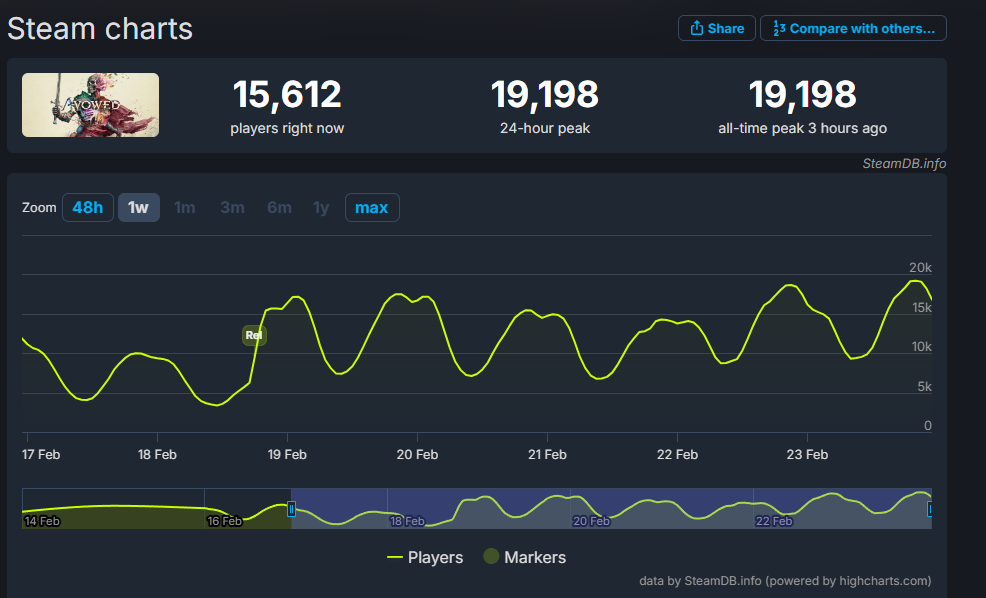986x598 pixels.
Task: Click the right navigator range handle
Action: pos(929,508)
